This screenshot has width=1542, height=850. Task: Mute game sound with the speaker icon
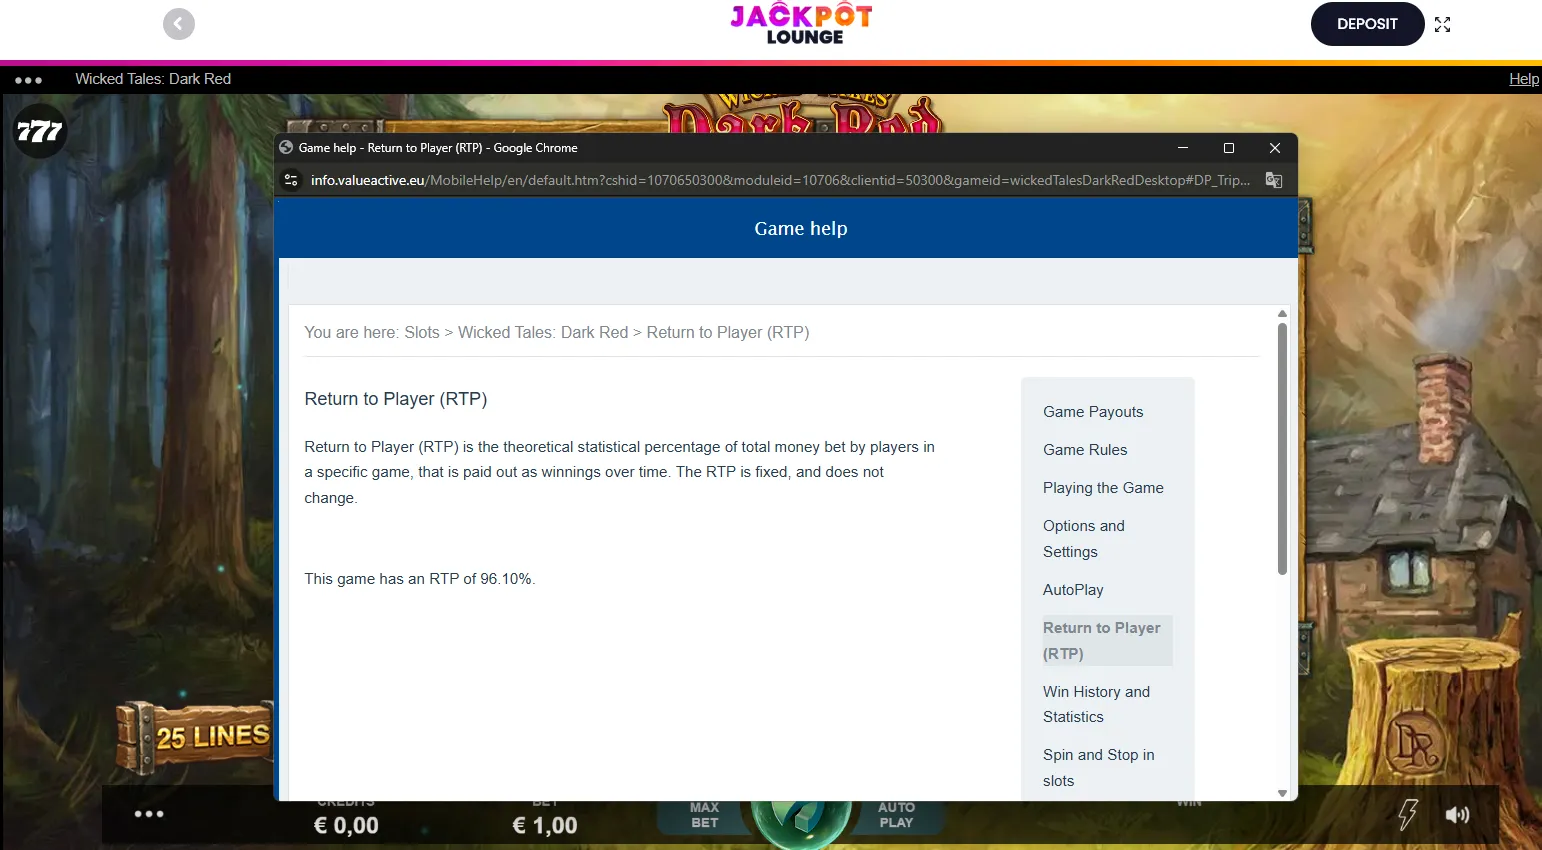click(1457, 815)
